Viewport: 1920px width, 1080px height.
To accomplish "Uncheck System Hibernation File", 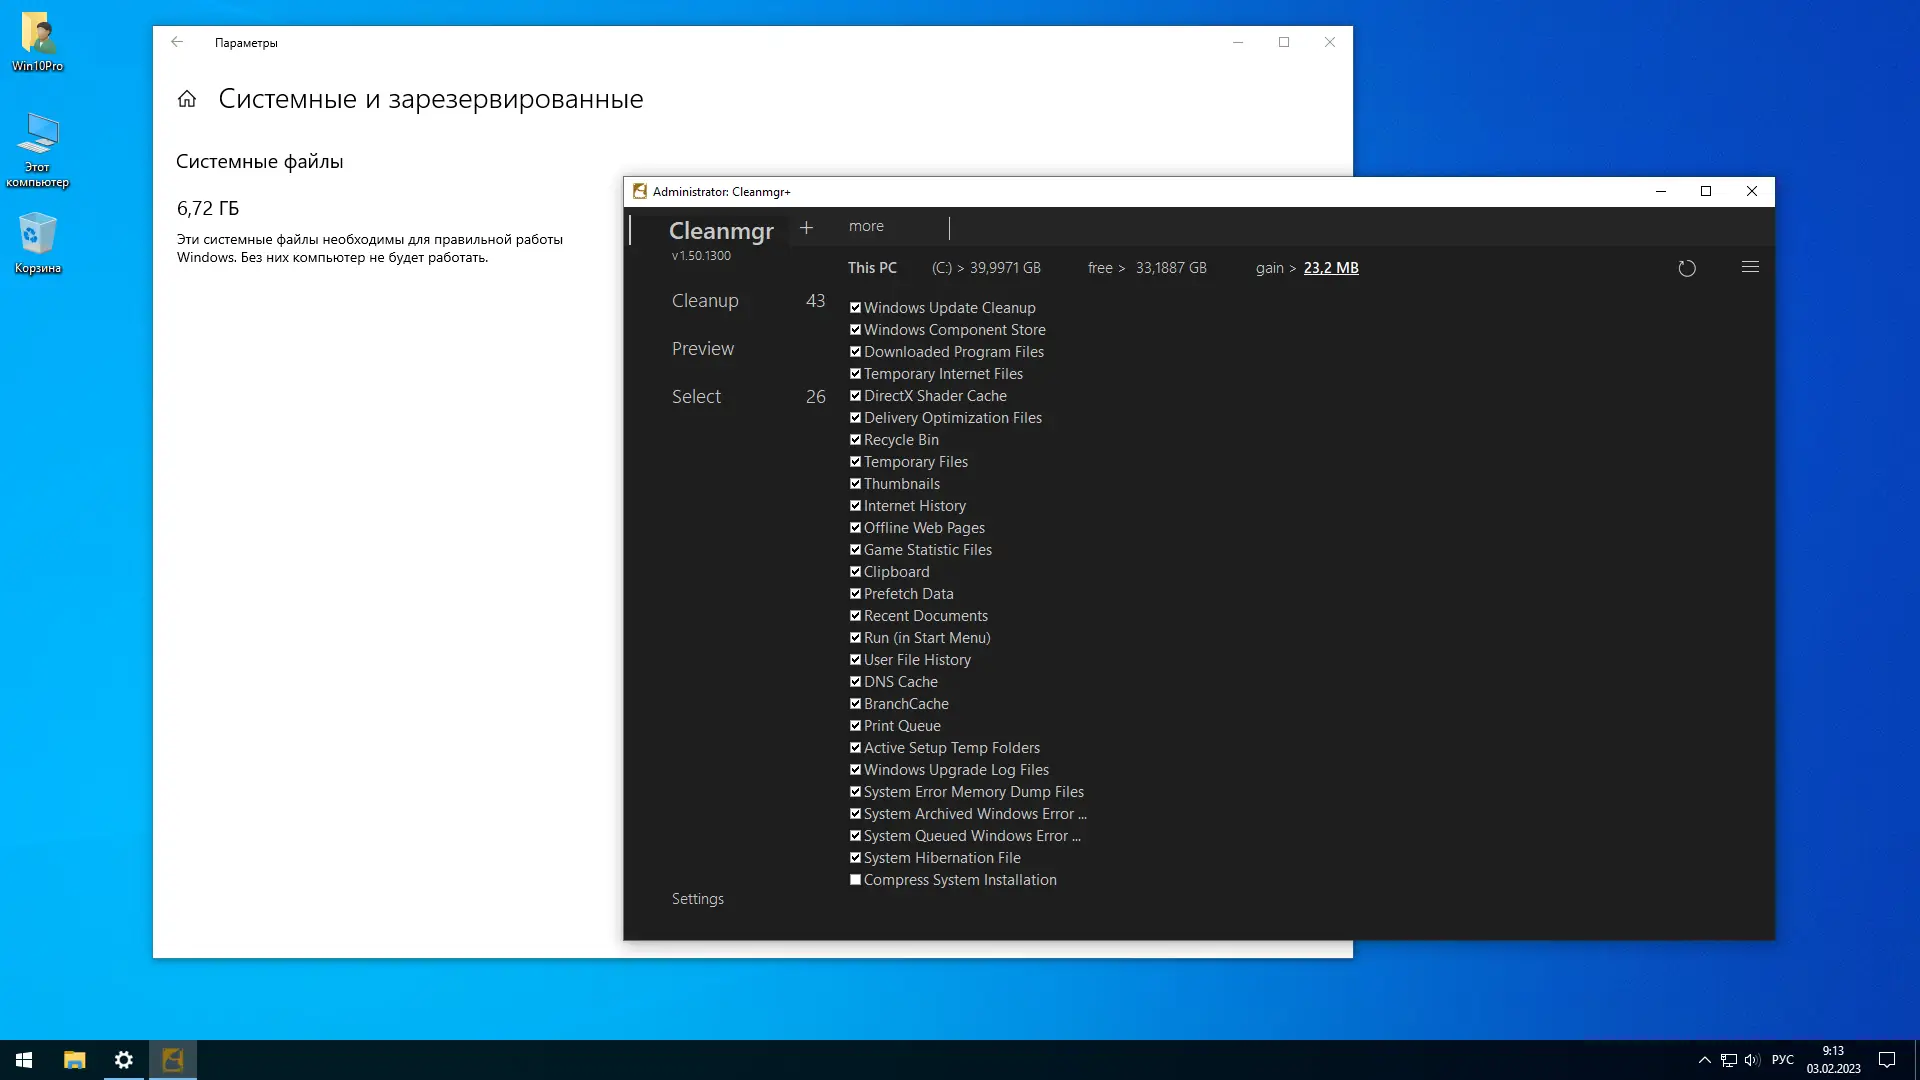I will [855, 858].
